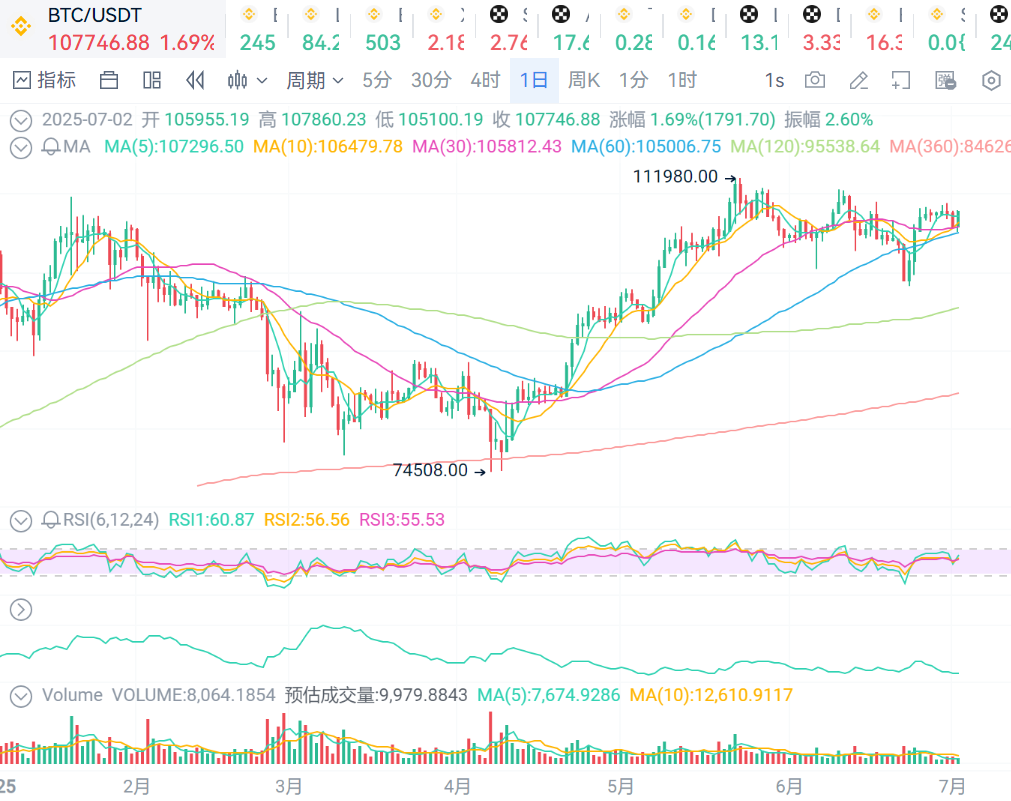Select the ticker showing 2.76
1011x801 pixels.
[x=508, y=28]
